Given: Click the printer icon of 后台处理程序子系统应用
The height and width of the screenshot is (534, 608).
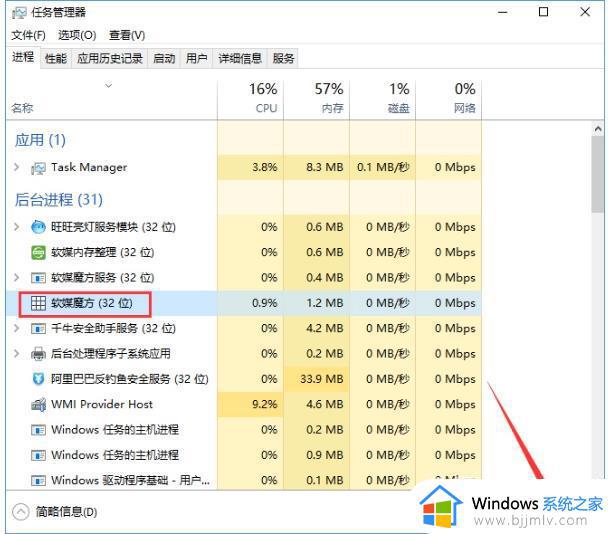Looking at the screenshot, I should tap(38, 354).
